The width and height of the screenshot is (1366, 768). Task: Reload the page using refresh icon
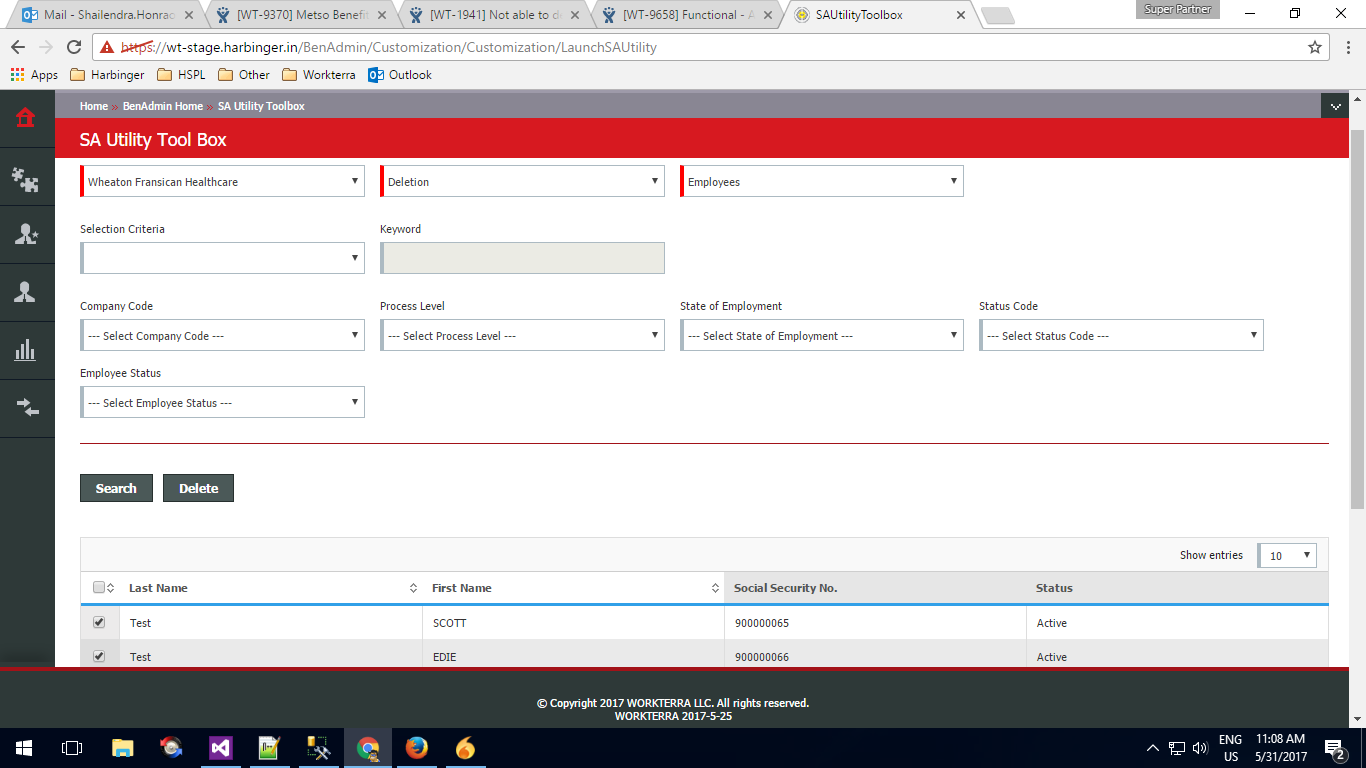(x=73, y=47)
